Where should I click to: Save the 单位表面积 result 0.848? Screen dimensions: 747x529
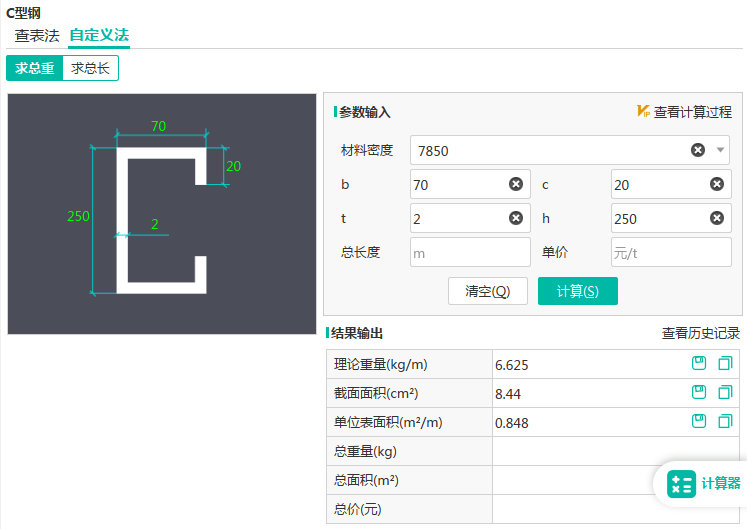(699, 421)
